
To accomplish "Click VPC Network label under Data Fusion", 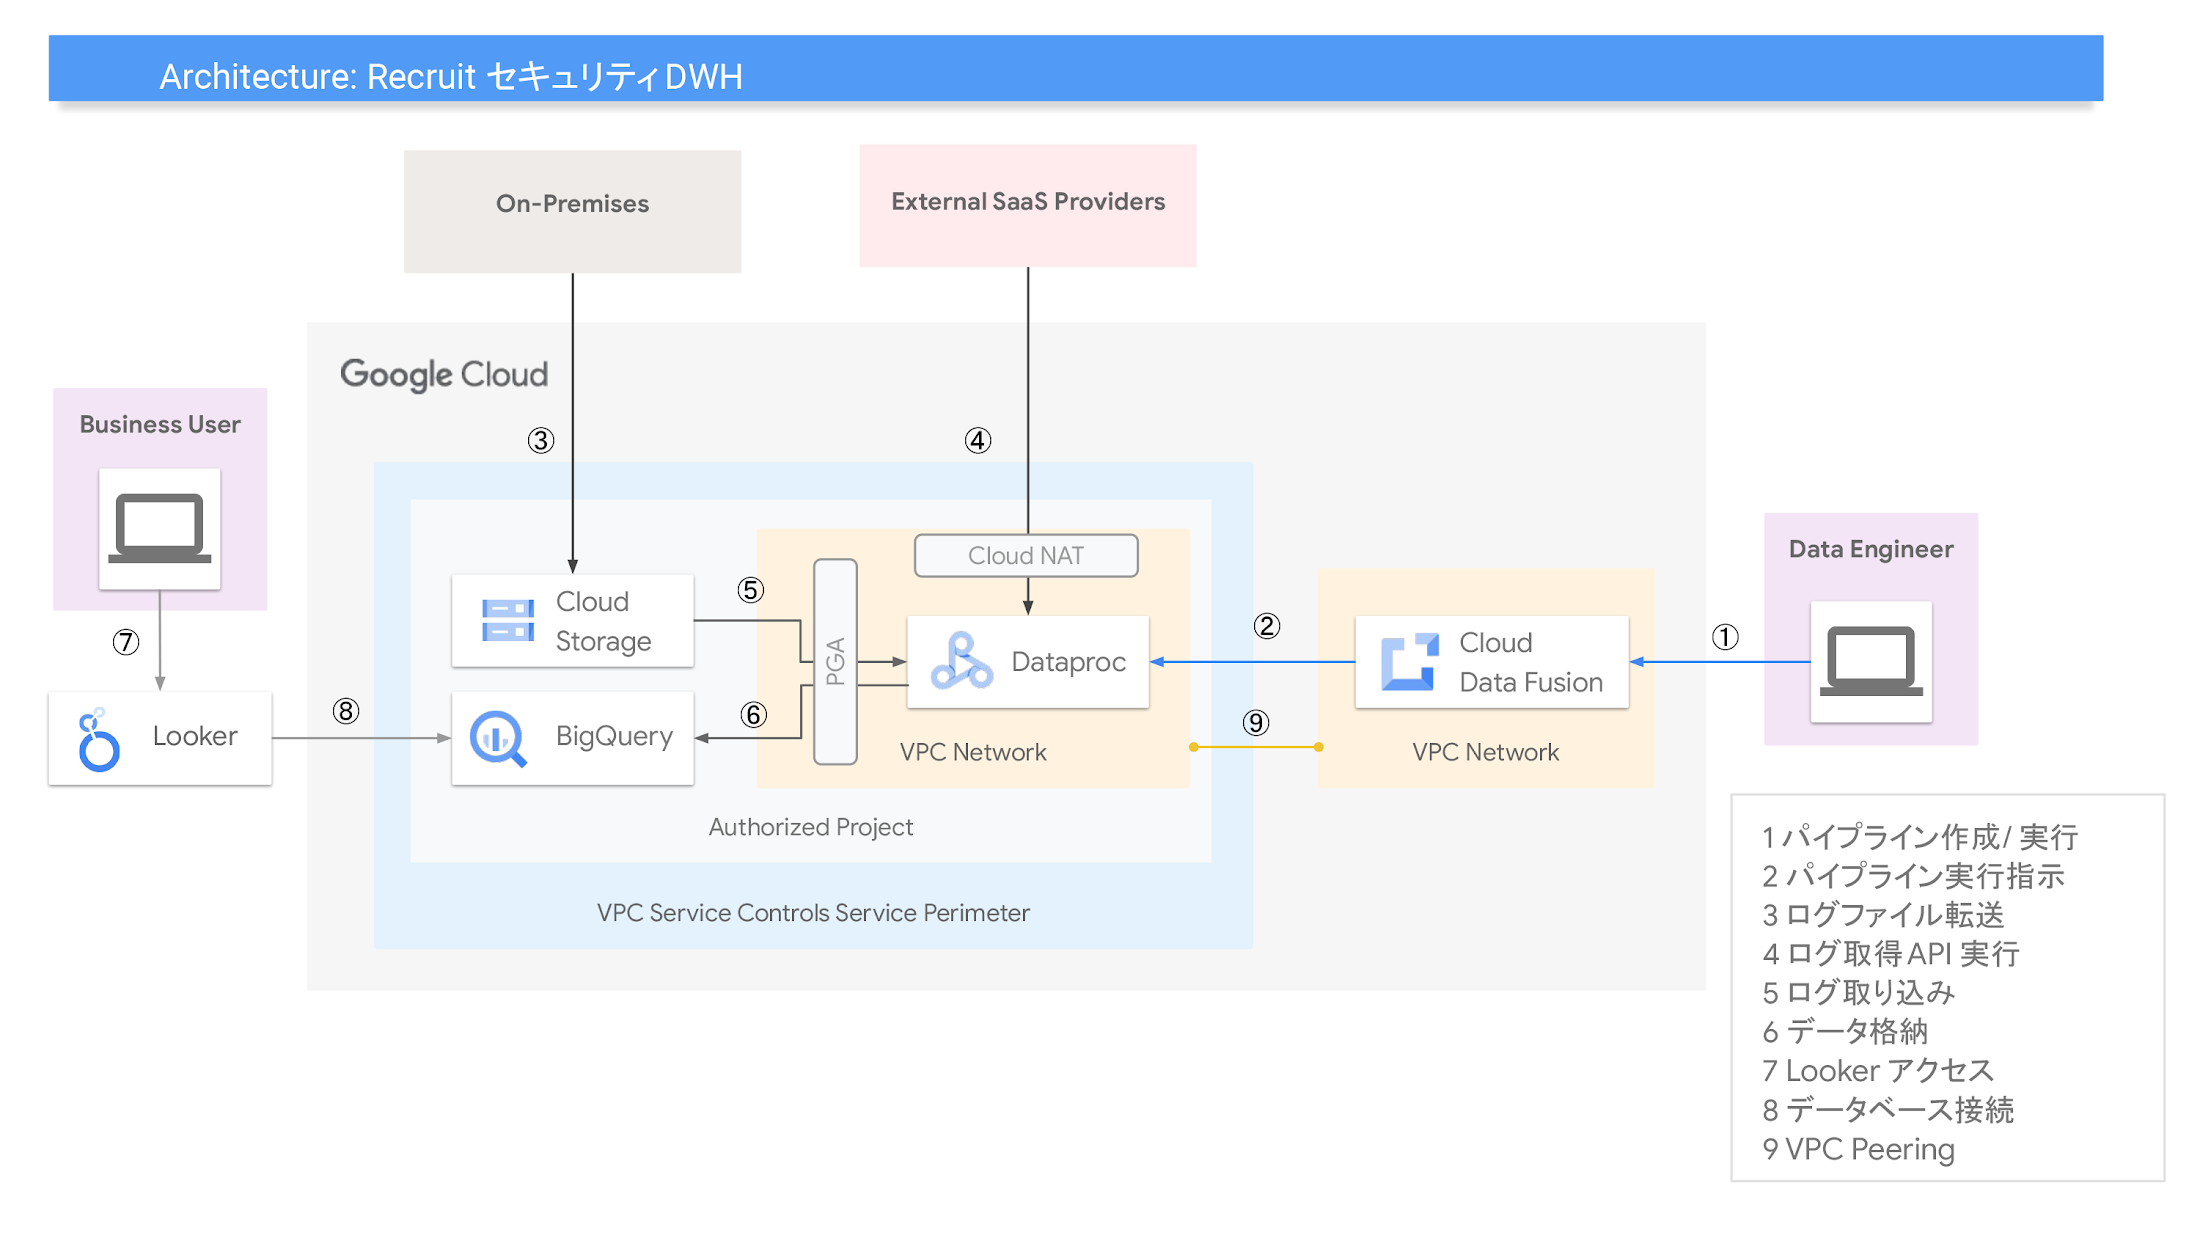I will point(1485,752).
